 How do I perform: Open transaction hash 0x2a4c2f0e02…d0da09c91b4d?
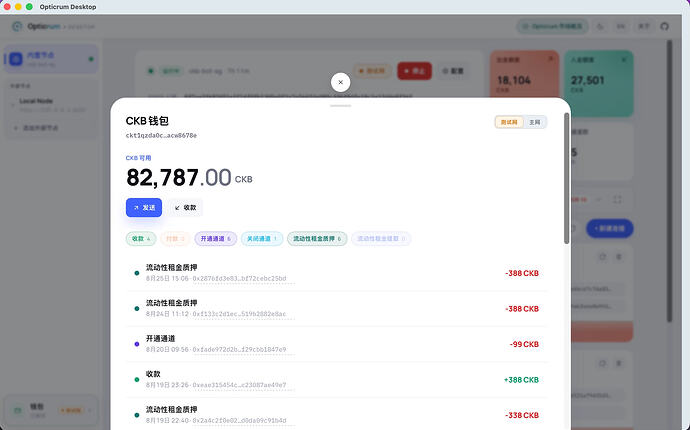point(239,421)
